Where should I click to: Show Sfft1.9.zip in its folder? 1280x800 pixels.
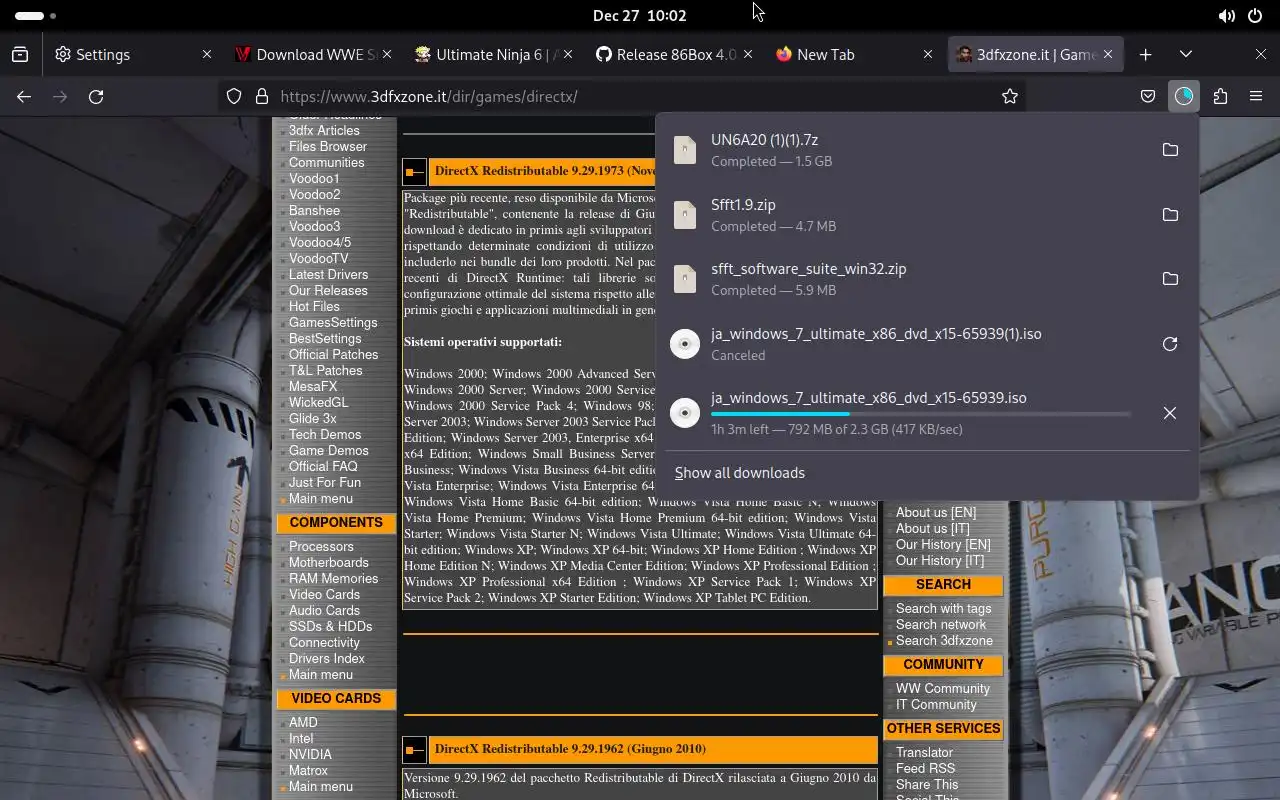(1170, 215)
